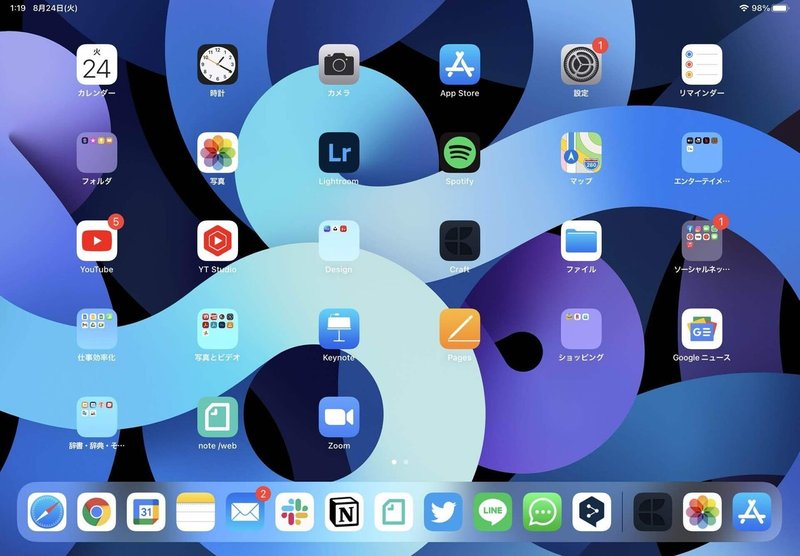Open the フォルダ folder
Image resolution: width=800 pixels, height=556 pixels.
(96, 153)
